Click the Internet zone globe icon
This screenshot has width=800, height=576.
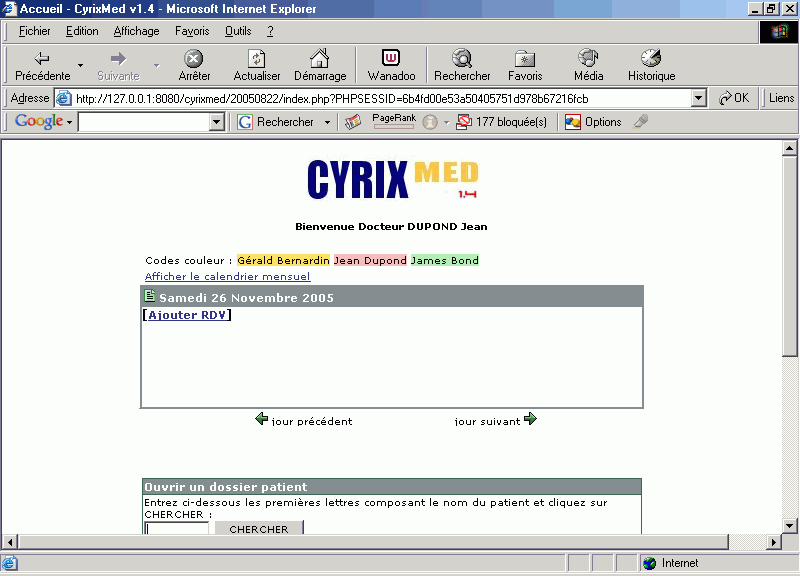[x=649, y=563]
